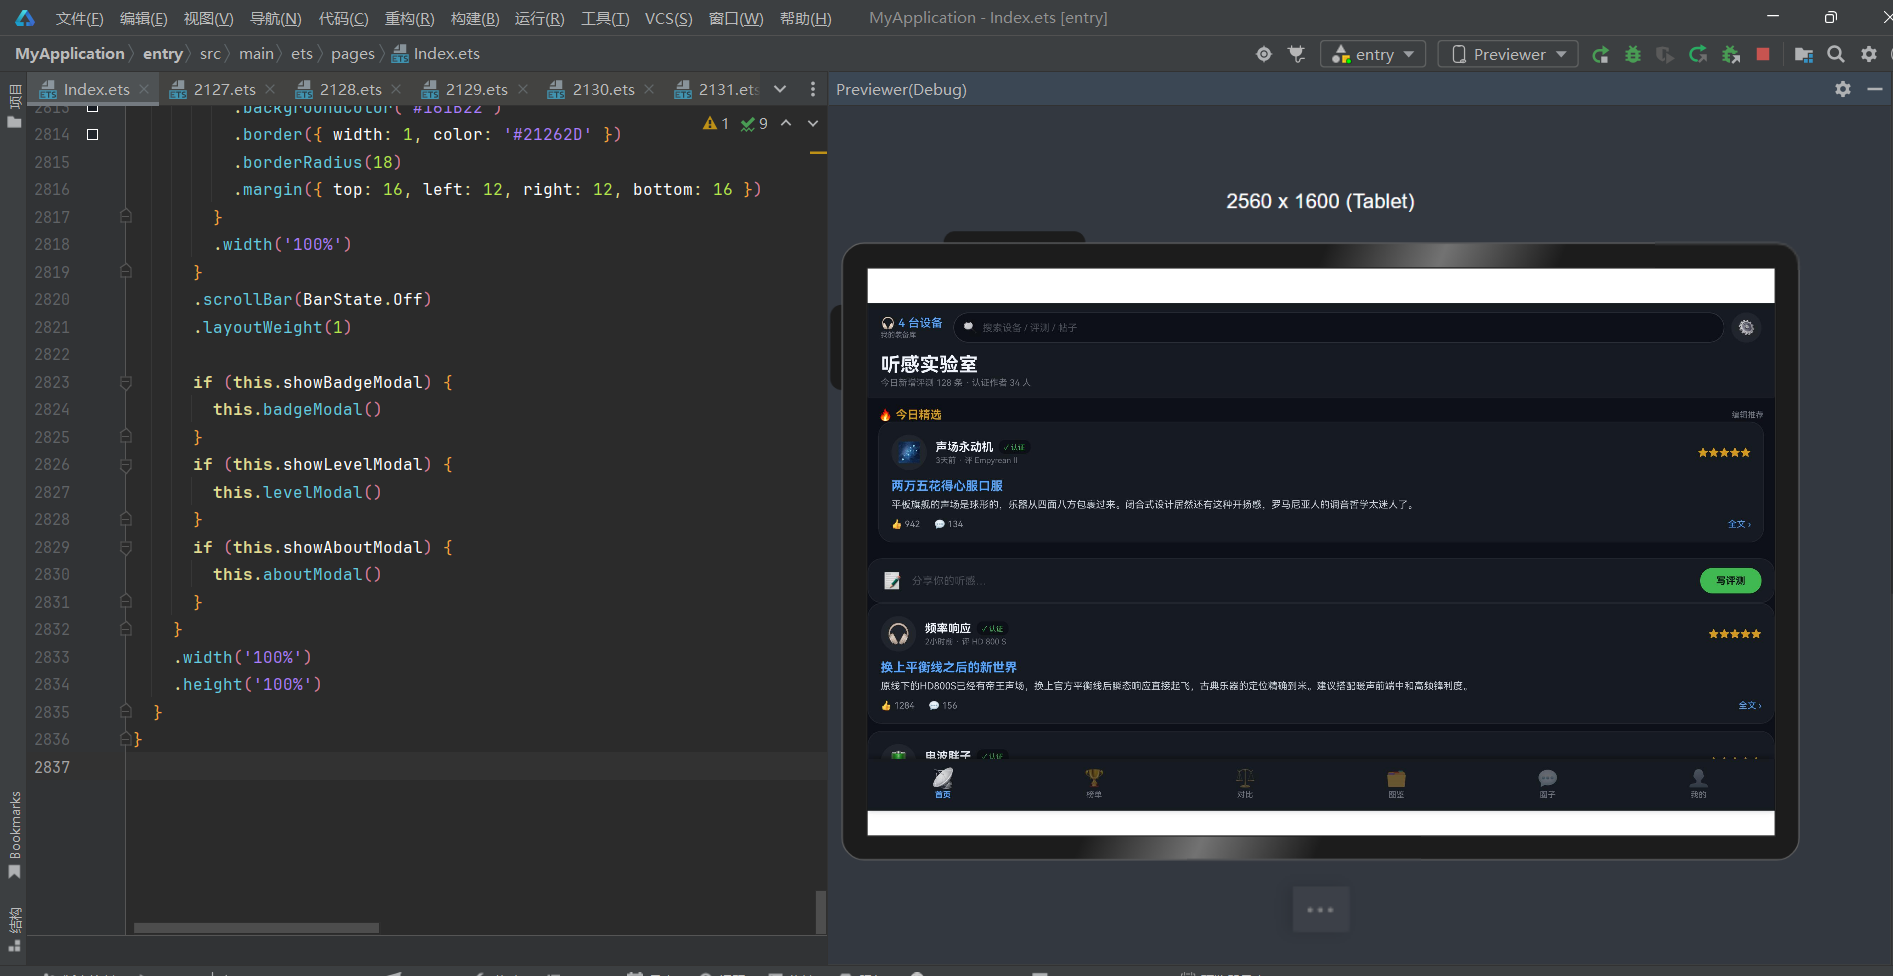Viewport: 1893px width, 976px height.
Task: Open review title 换上平衡线之后的新世界
Action: tap(948, 667)
